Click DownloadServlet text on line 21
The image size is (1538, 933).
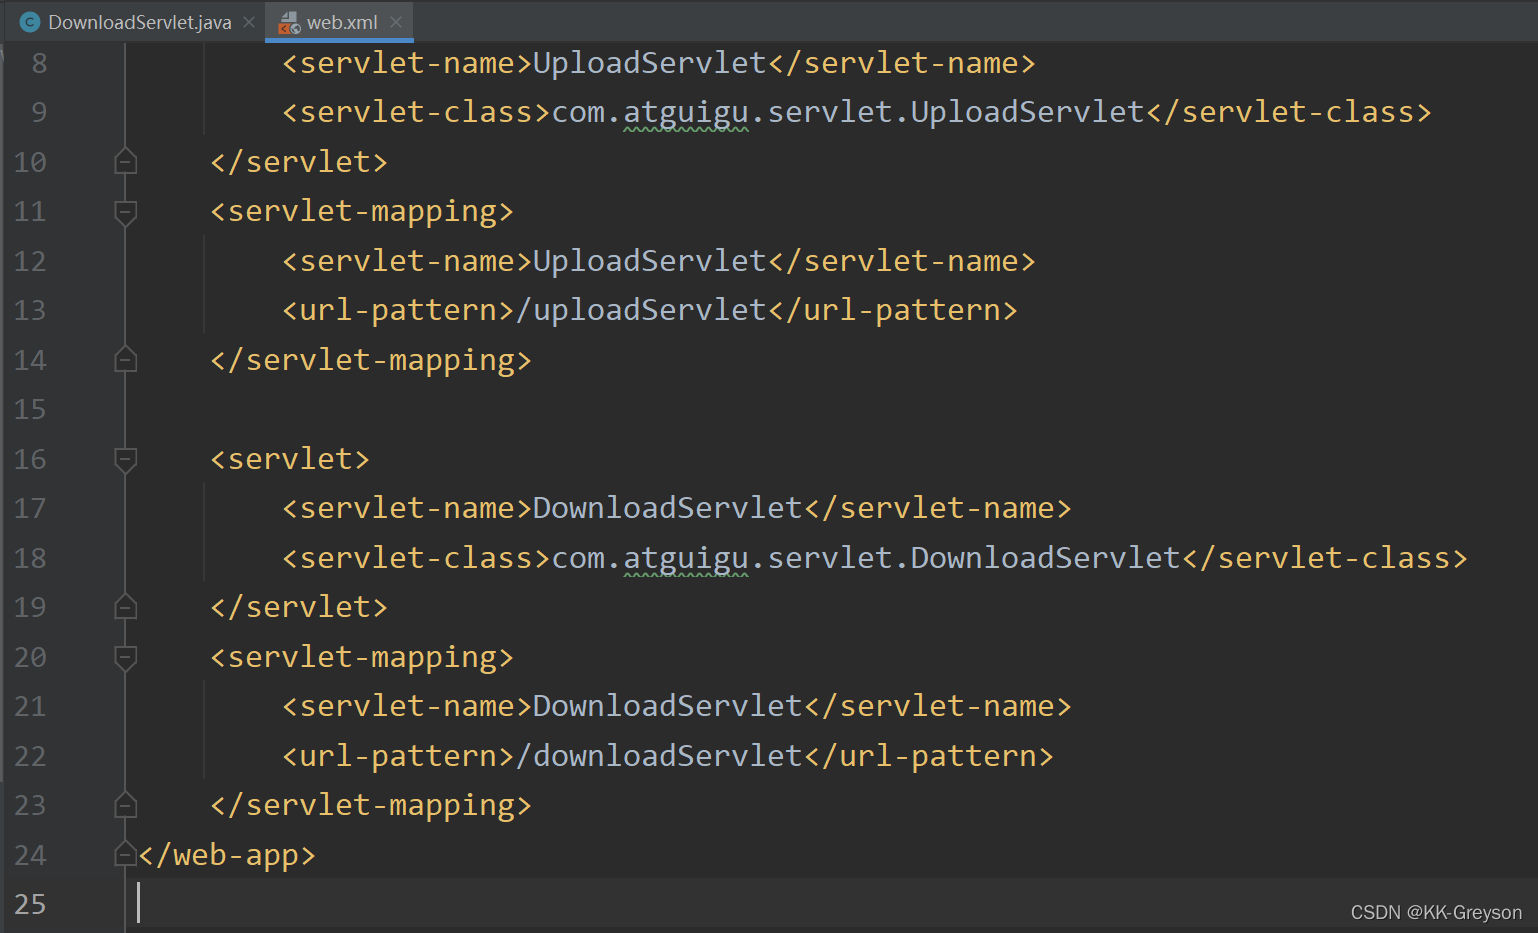point(667,706)
